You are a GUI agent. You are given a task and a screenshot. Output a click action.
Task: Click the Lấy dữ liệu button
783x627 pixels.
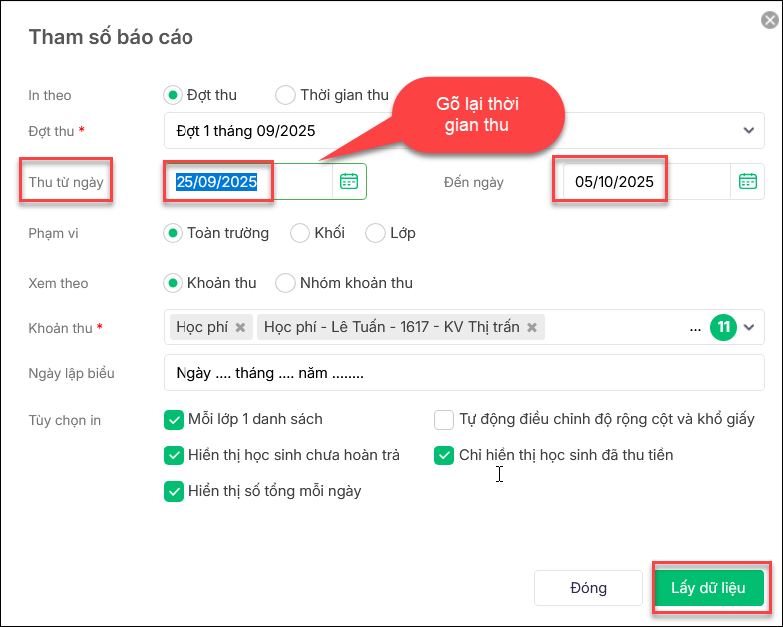pos(708,587)
